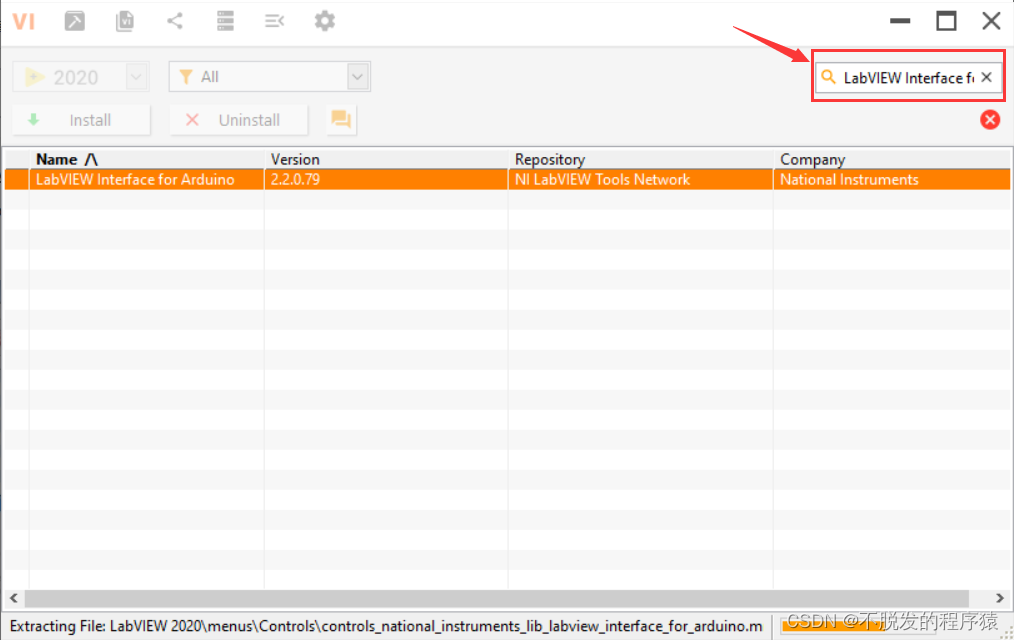
Task: Sort the list by the Company column
Action: click(892, 159)
